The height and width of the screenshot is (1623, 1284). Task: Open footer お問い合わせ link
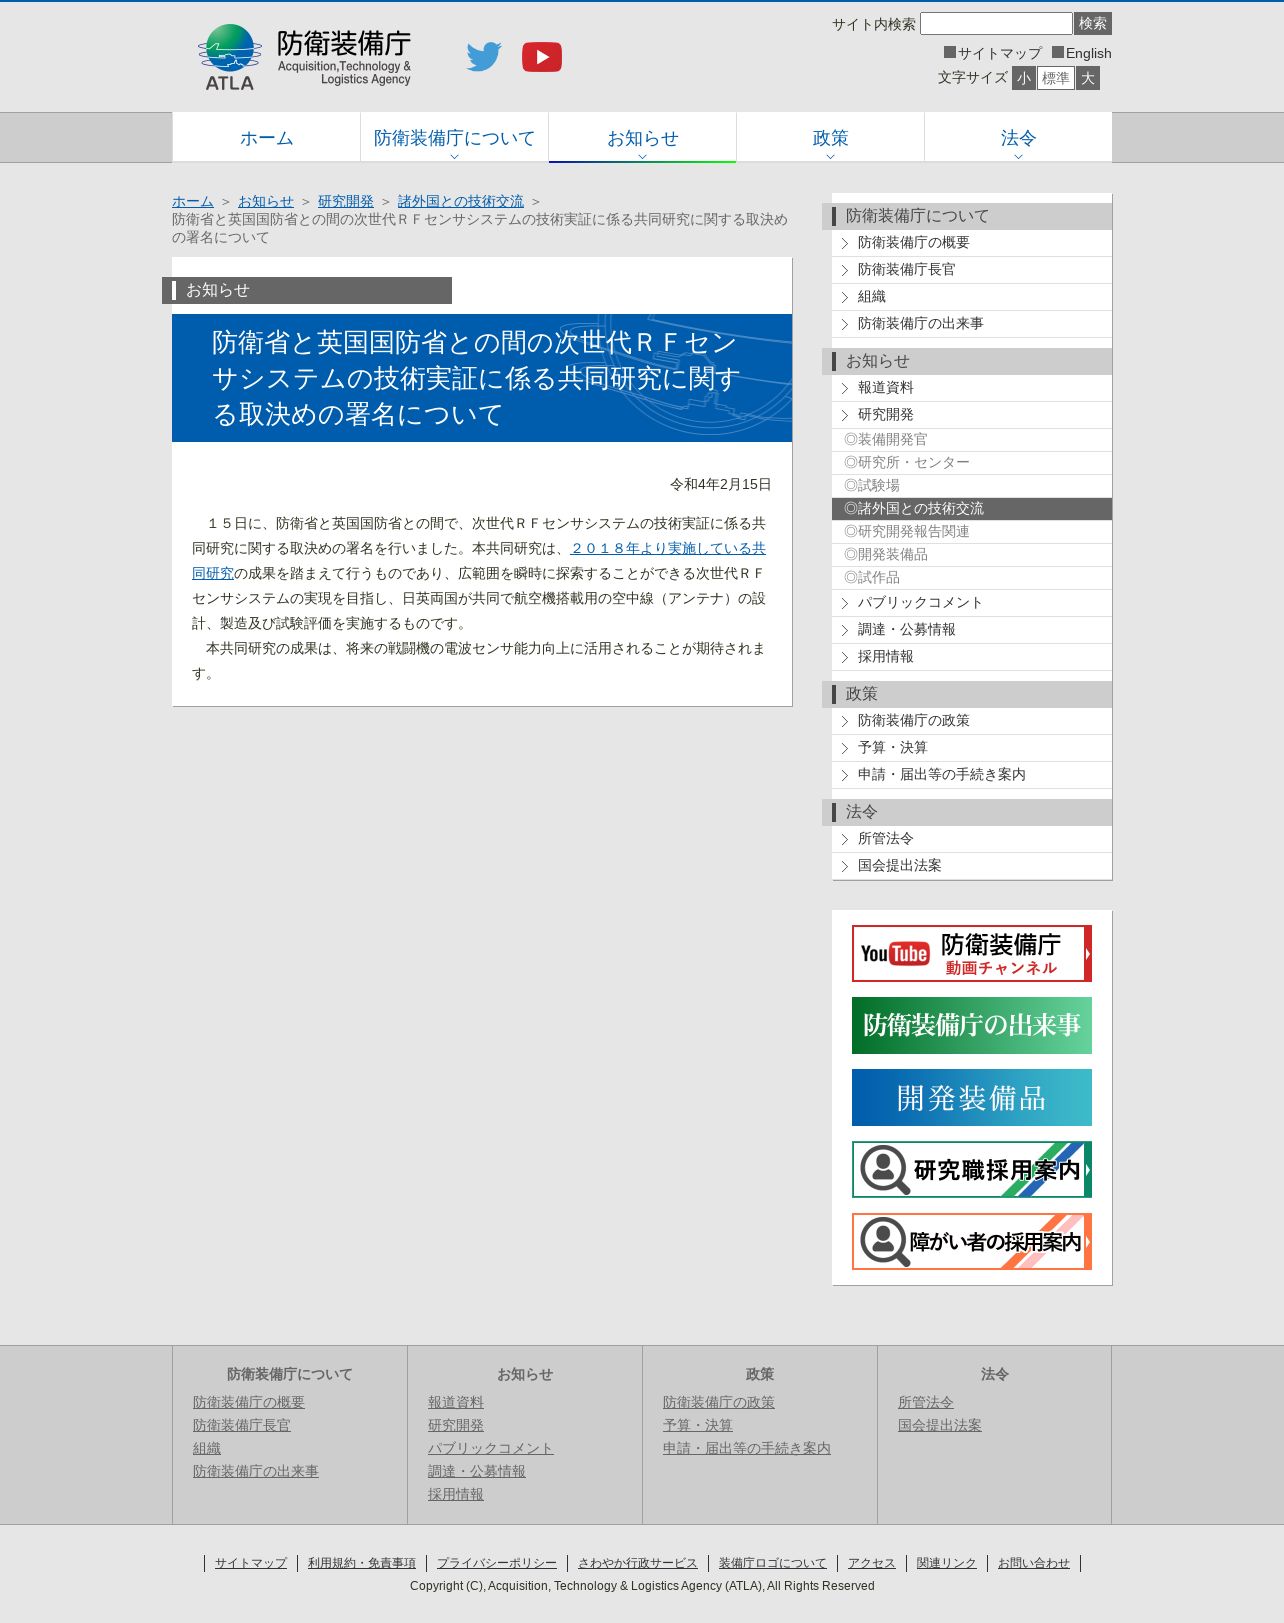[1034, 1563]
